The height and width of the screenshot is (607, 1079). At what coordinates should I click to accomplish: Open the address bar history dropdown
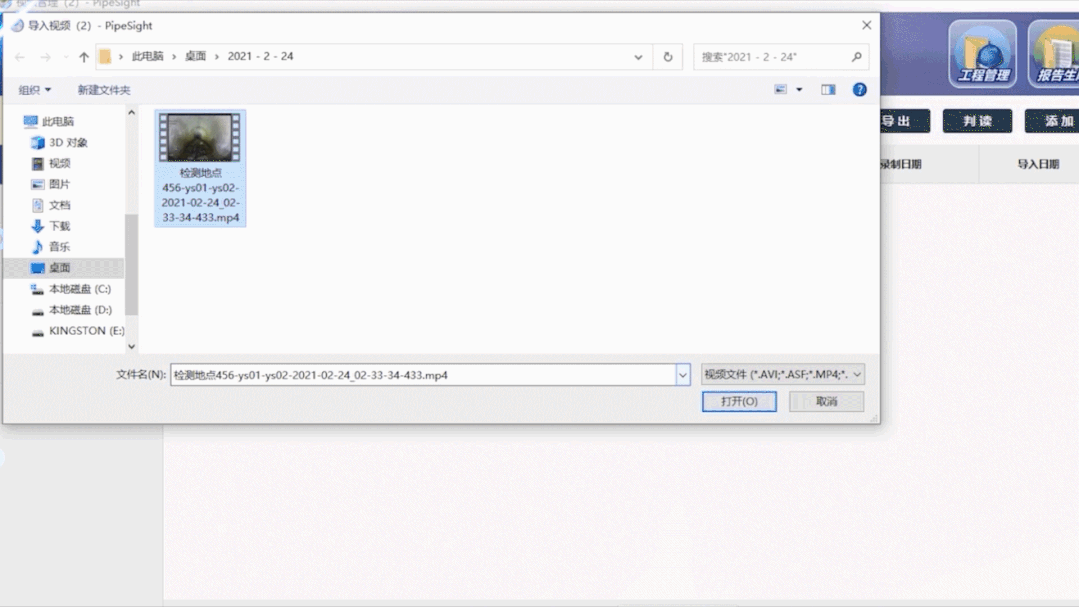click(638, 57)
